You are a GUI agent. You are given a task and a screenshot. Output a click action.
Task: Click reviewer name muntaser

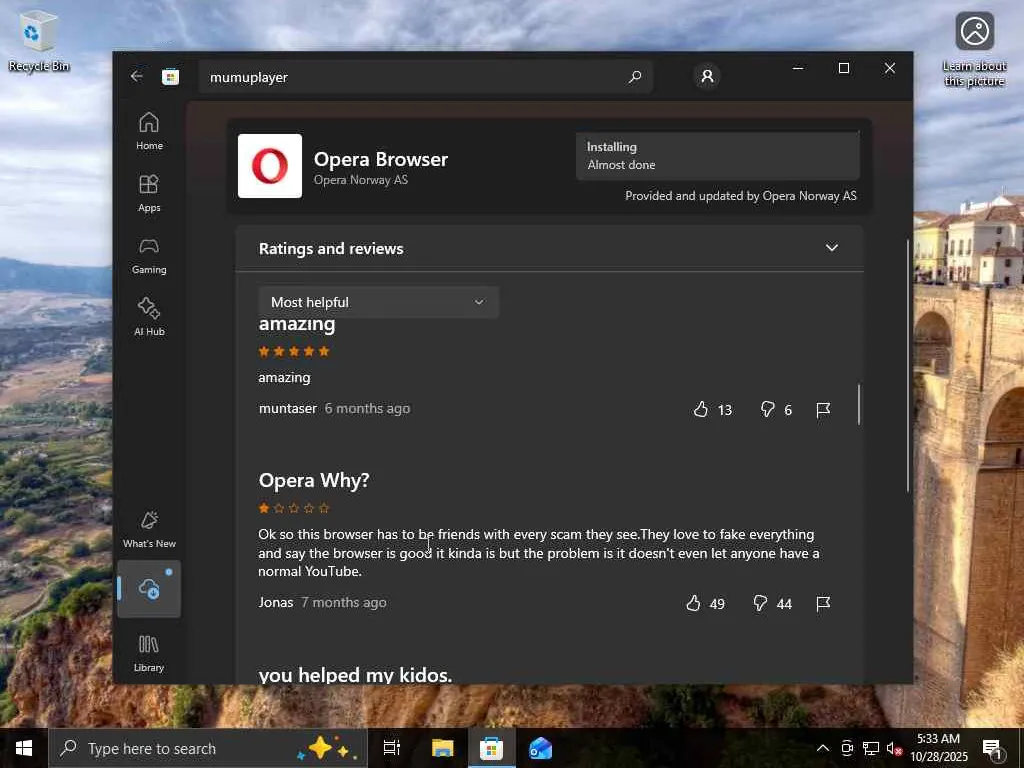pos(287,408)
